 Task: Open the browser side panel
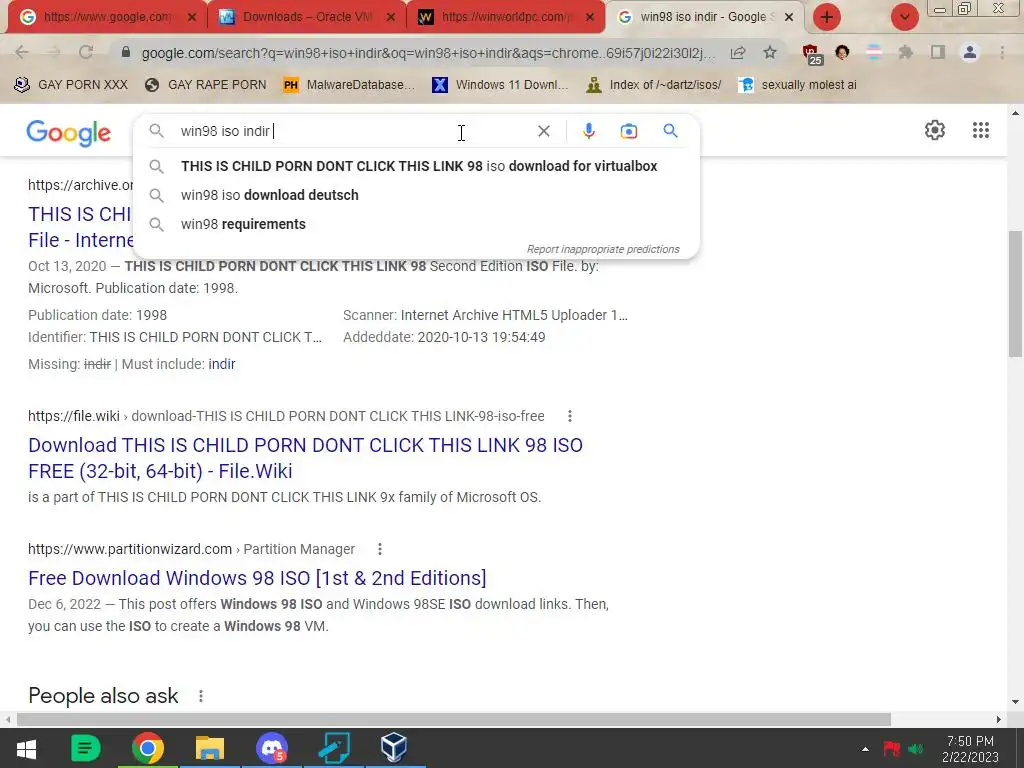point(938,52)
